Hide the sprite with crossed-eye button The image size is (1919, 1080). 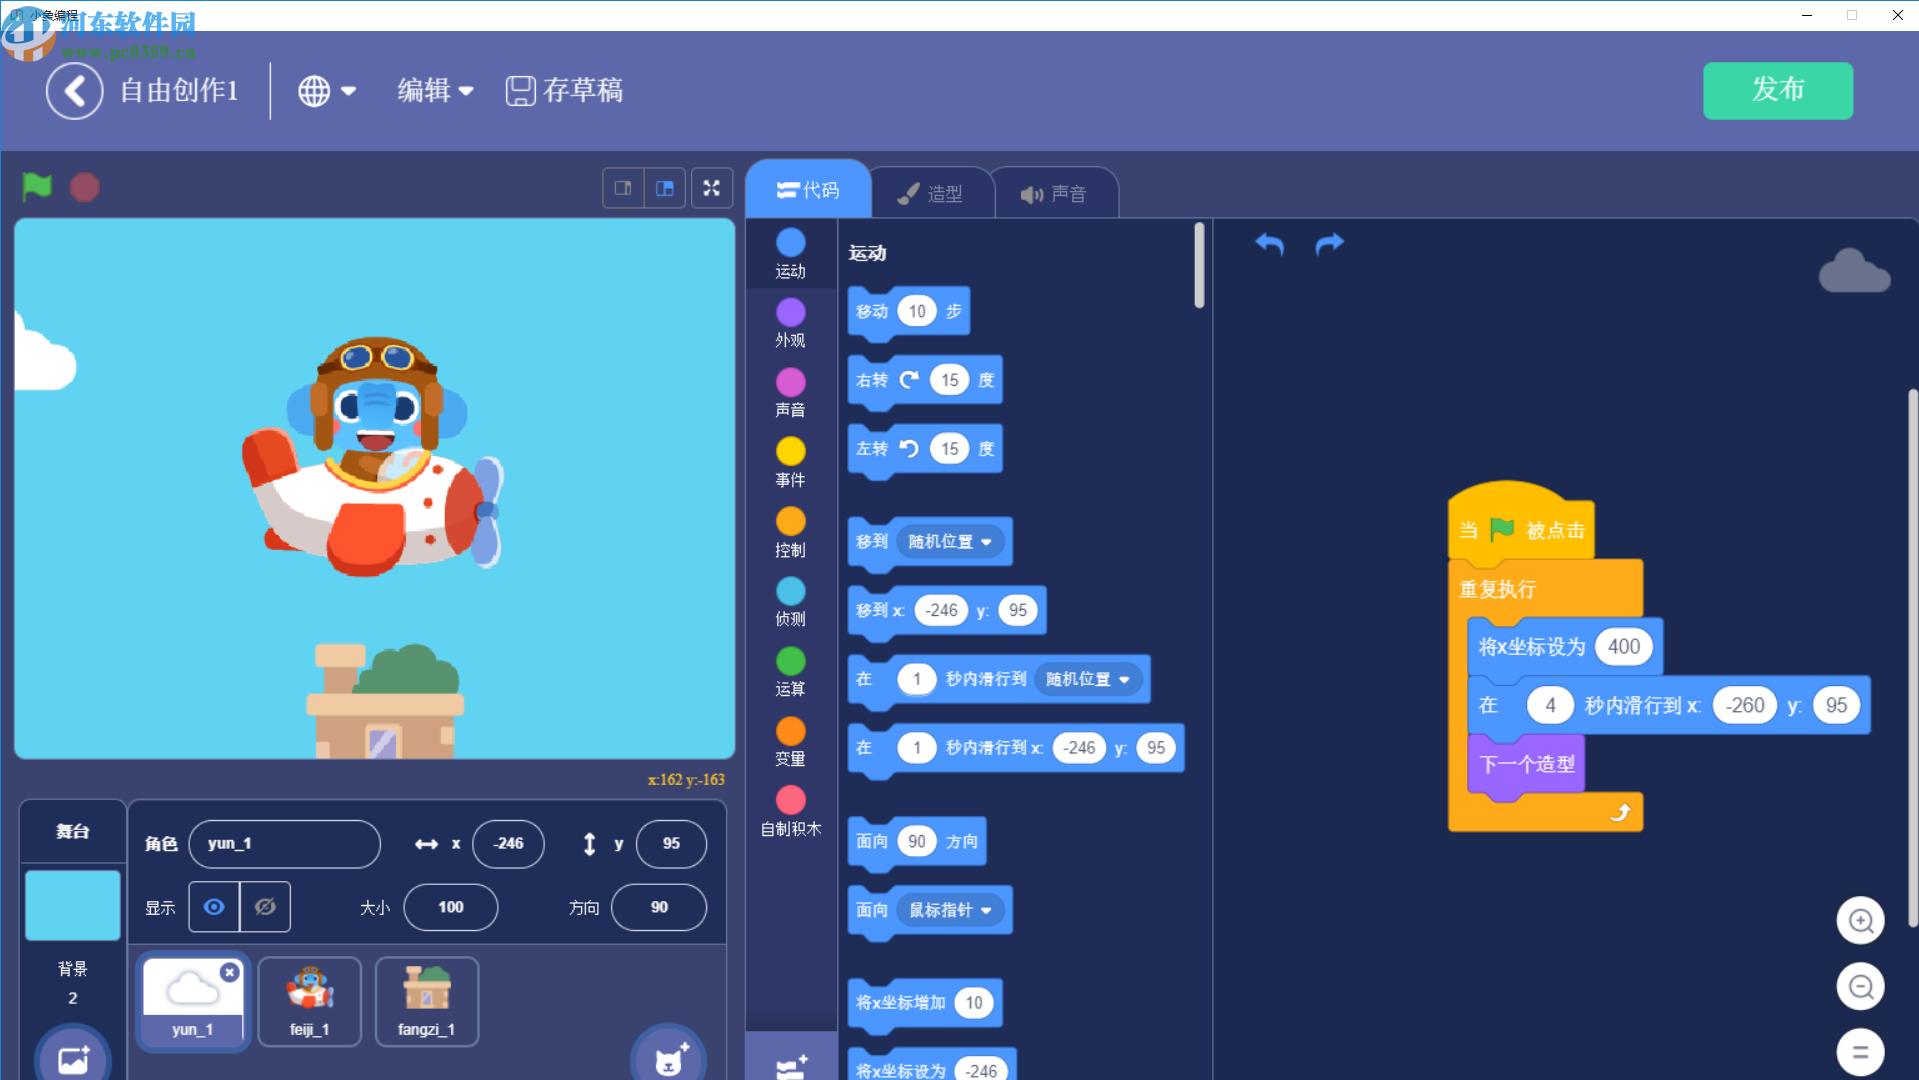tap(265, 907)
